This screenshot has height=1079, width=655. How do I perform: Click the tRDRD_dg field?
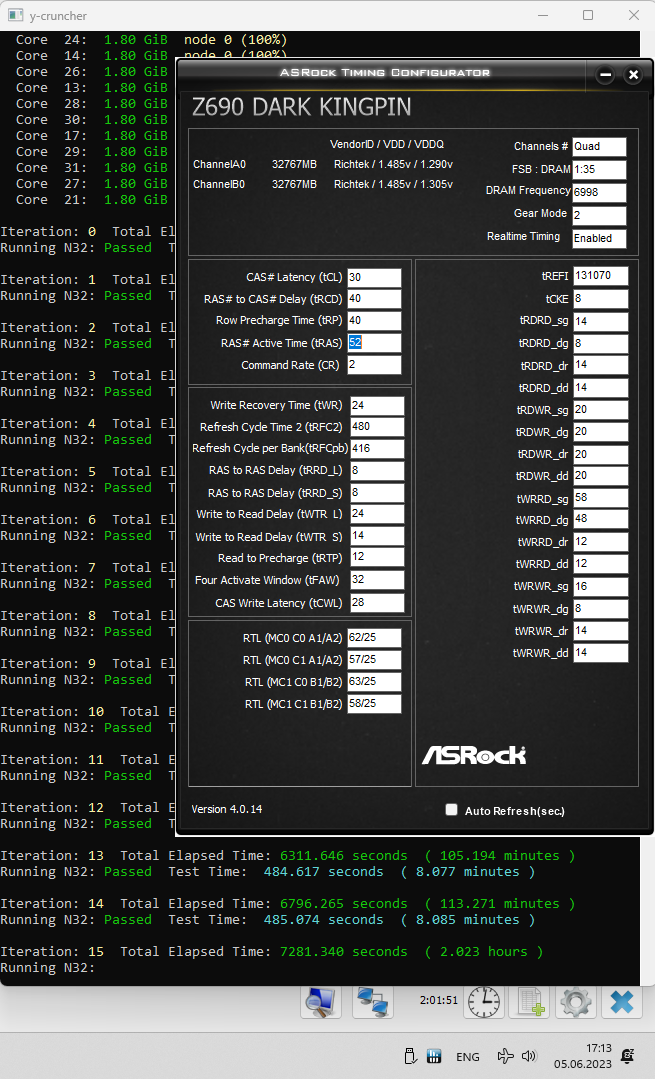click(x=601, y=343)
